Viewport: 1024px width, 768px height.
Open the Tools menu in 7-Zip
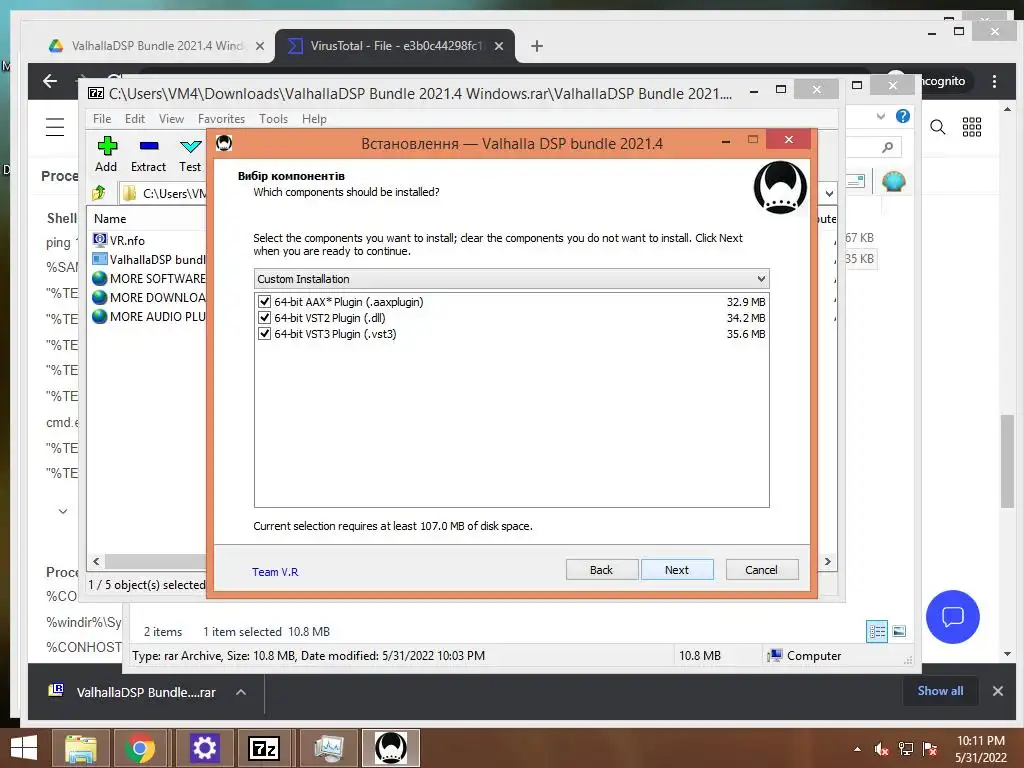[x=273, y=119]
